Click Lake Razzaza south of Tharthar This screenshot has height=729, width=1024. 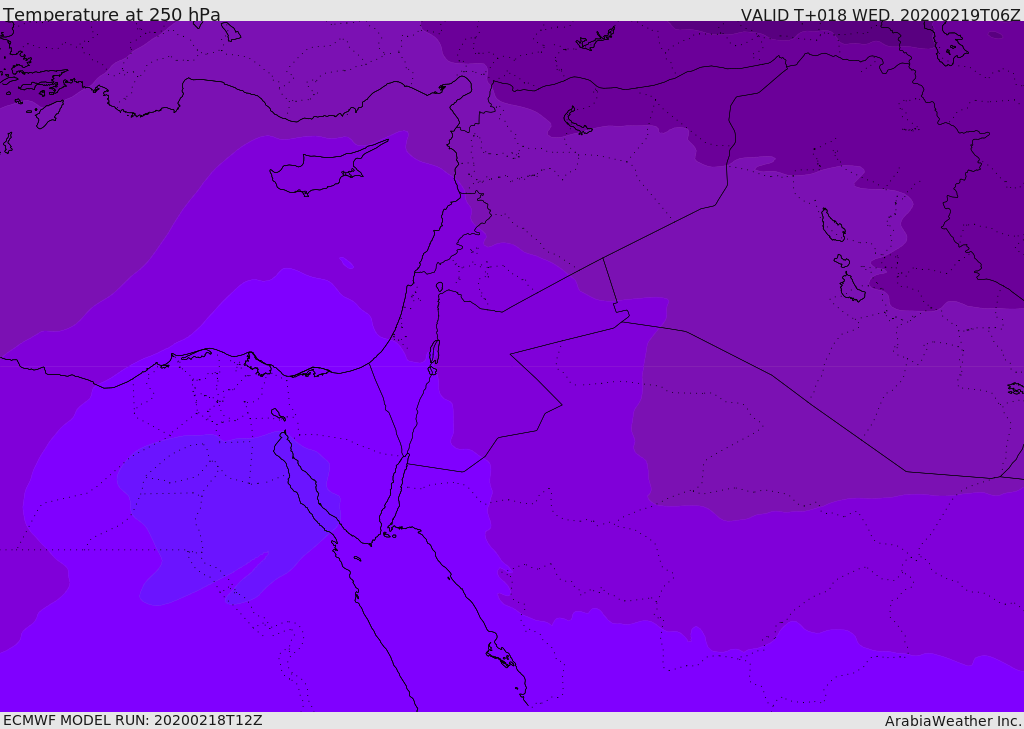coord(851,288)
